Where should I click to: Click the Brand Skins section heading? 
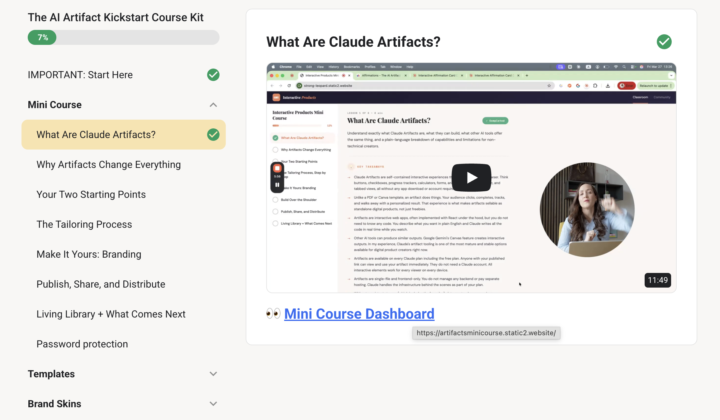click(54, 404)
